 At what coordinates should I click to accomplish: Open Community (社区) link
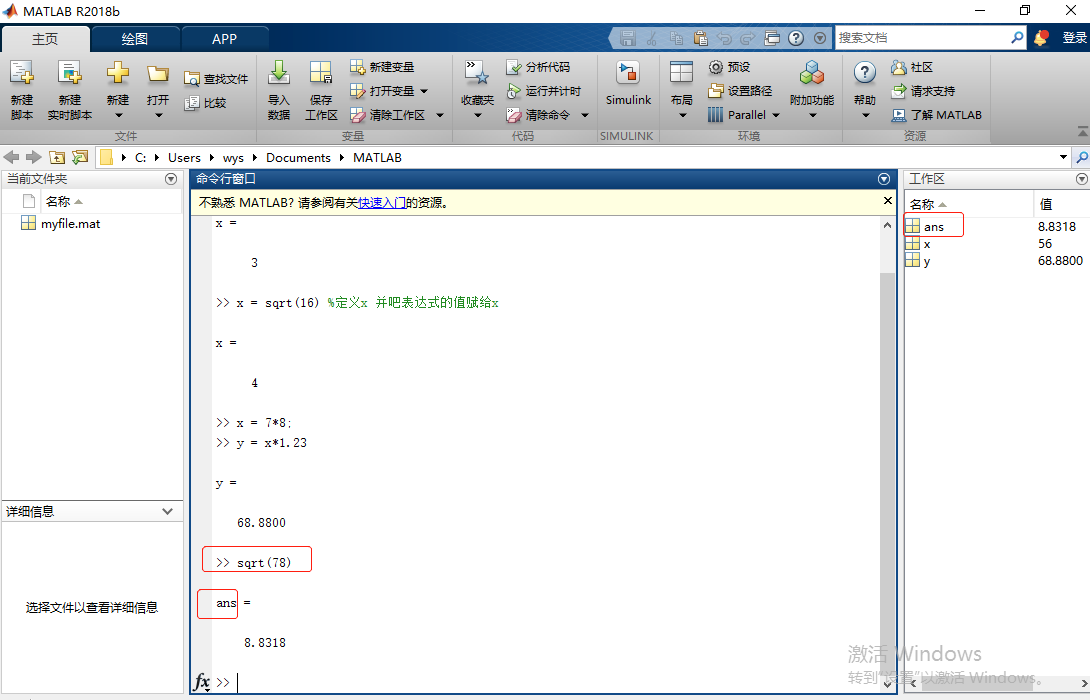click(x=912, y=67)
